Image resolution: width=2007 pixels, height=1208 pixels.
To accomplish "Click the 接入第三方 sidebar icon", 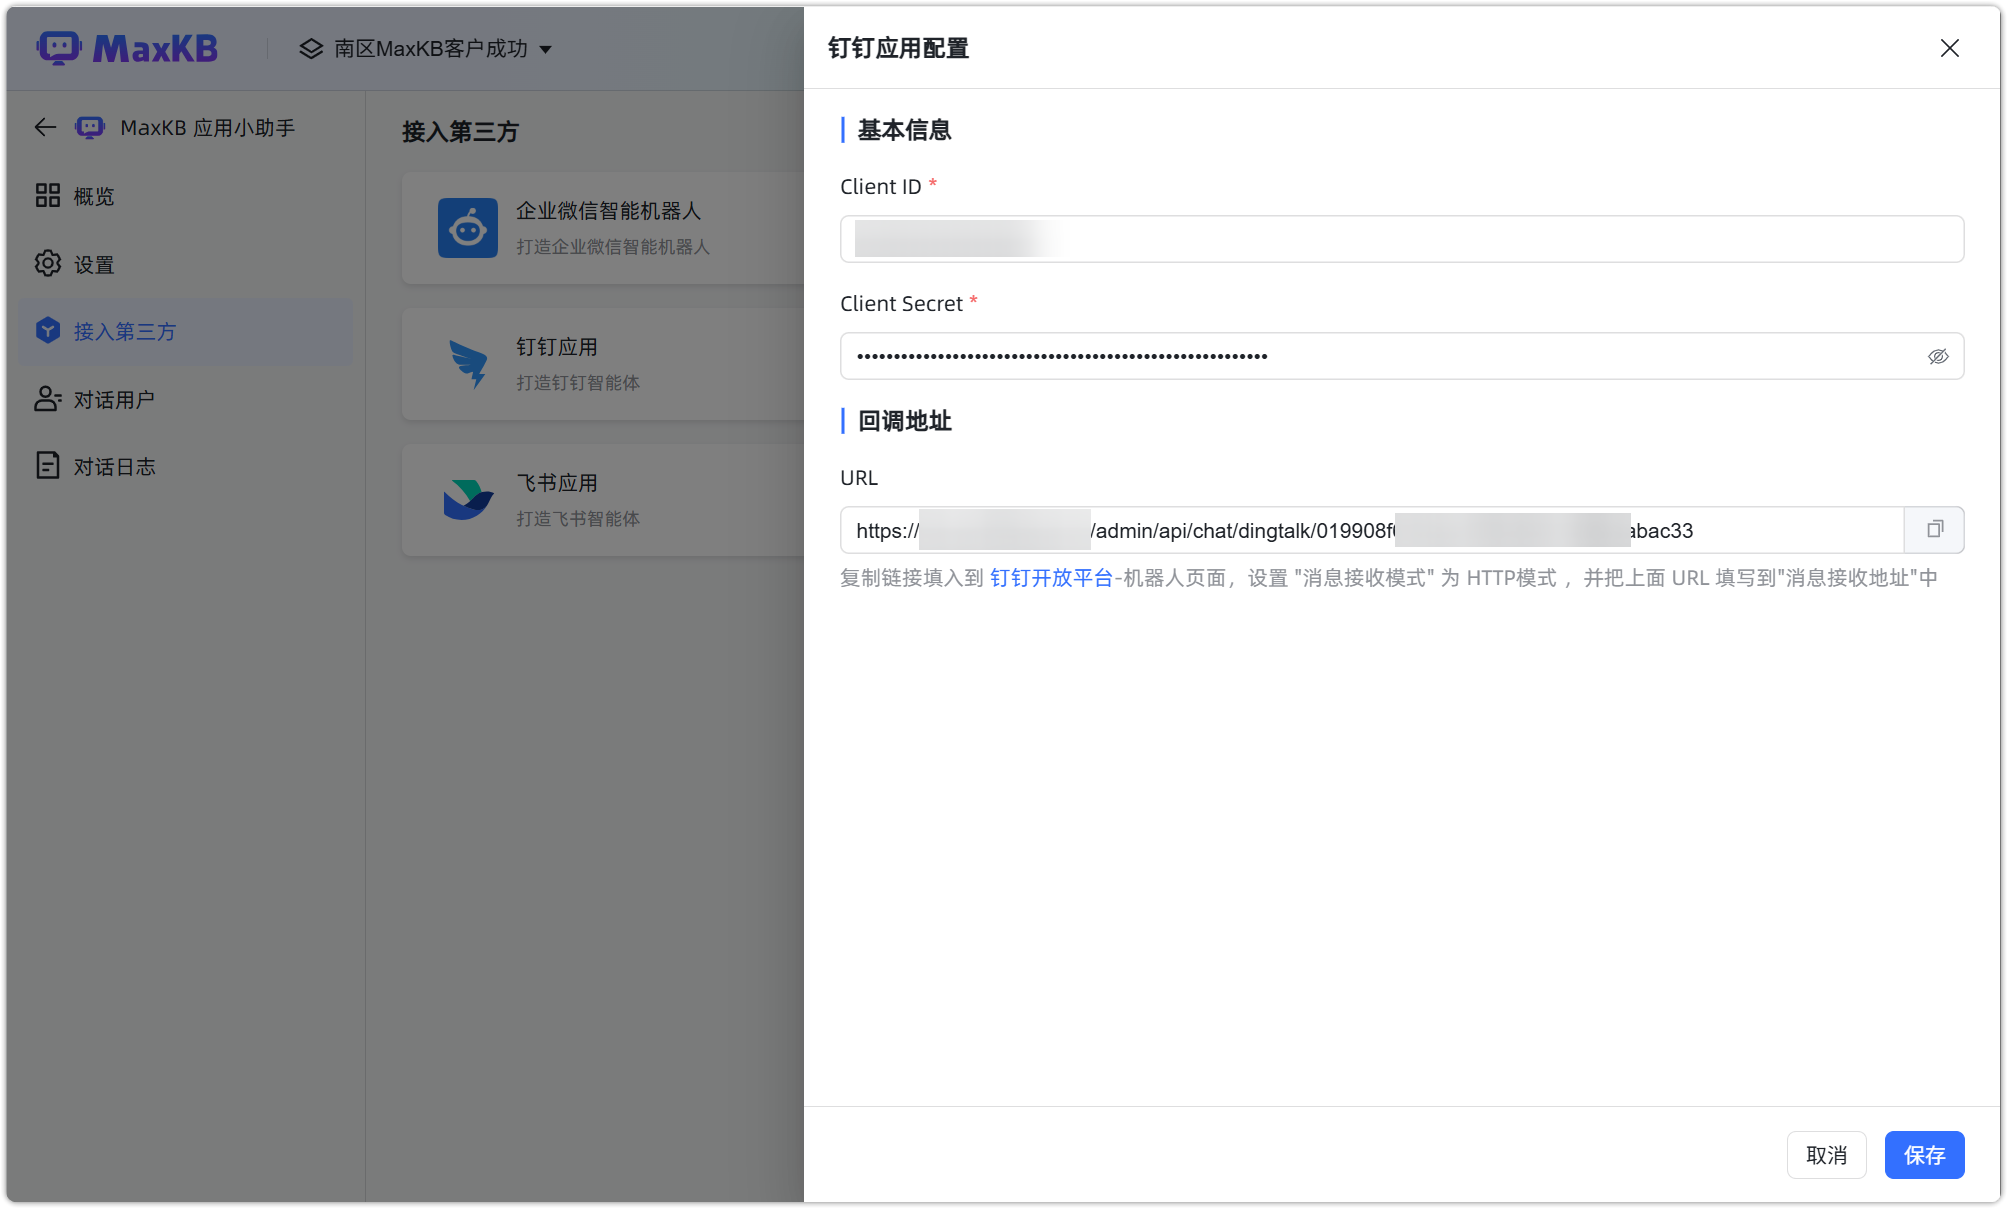I will click(x=47, y=331).
